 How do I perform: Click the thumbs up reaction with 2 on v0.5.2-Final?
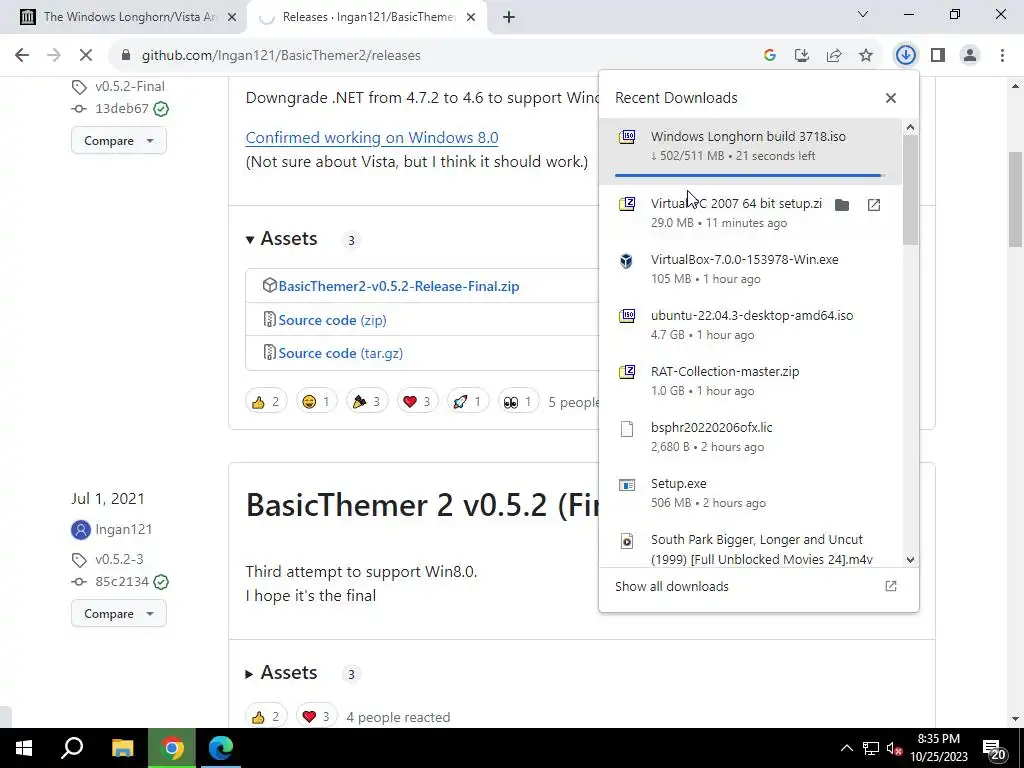tap(266, 402)
